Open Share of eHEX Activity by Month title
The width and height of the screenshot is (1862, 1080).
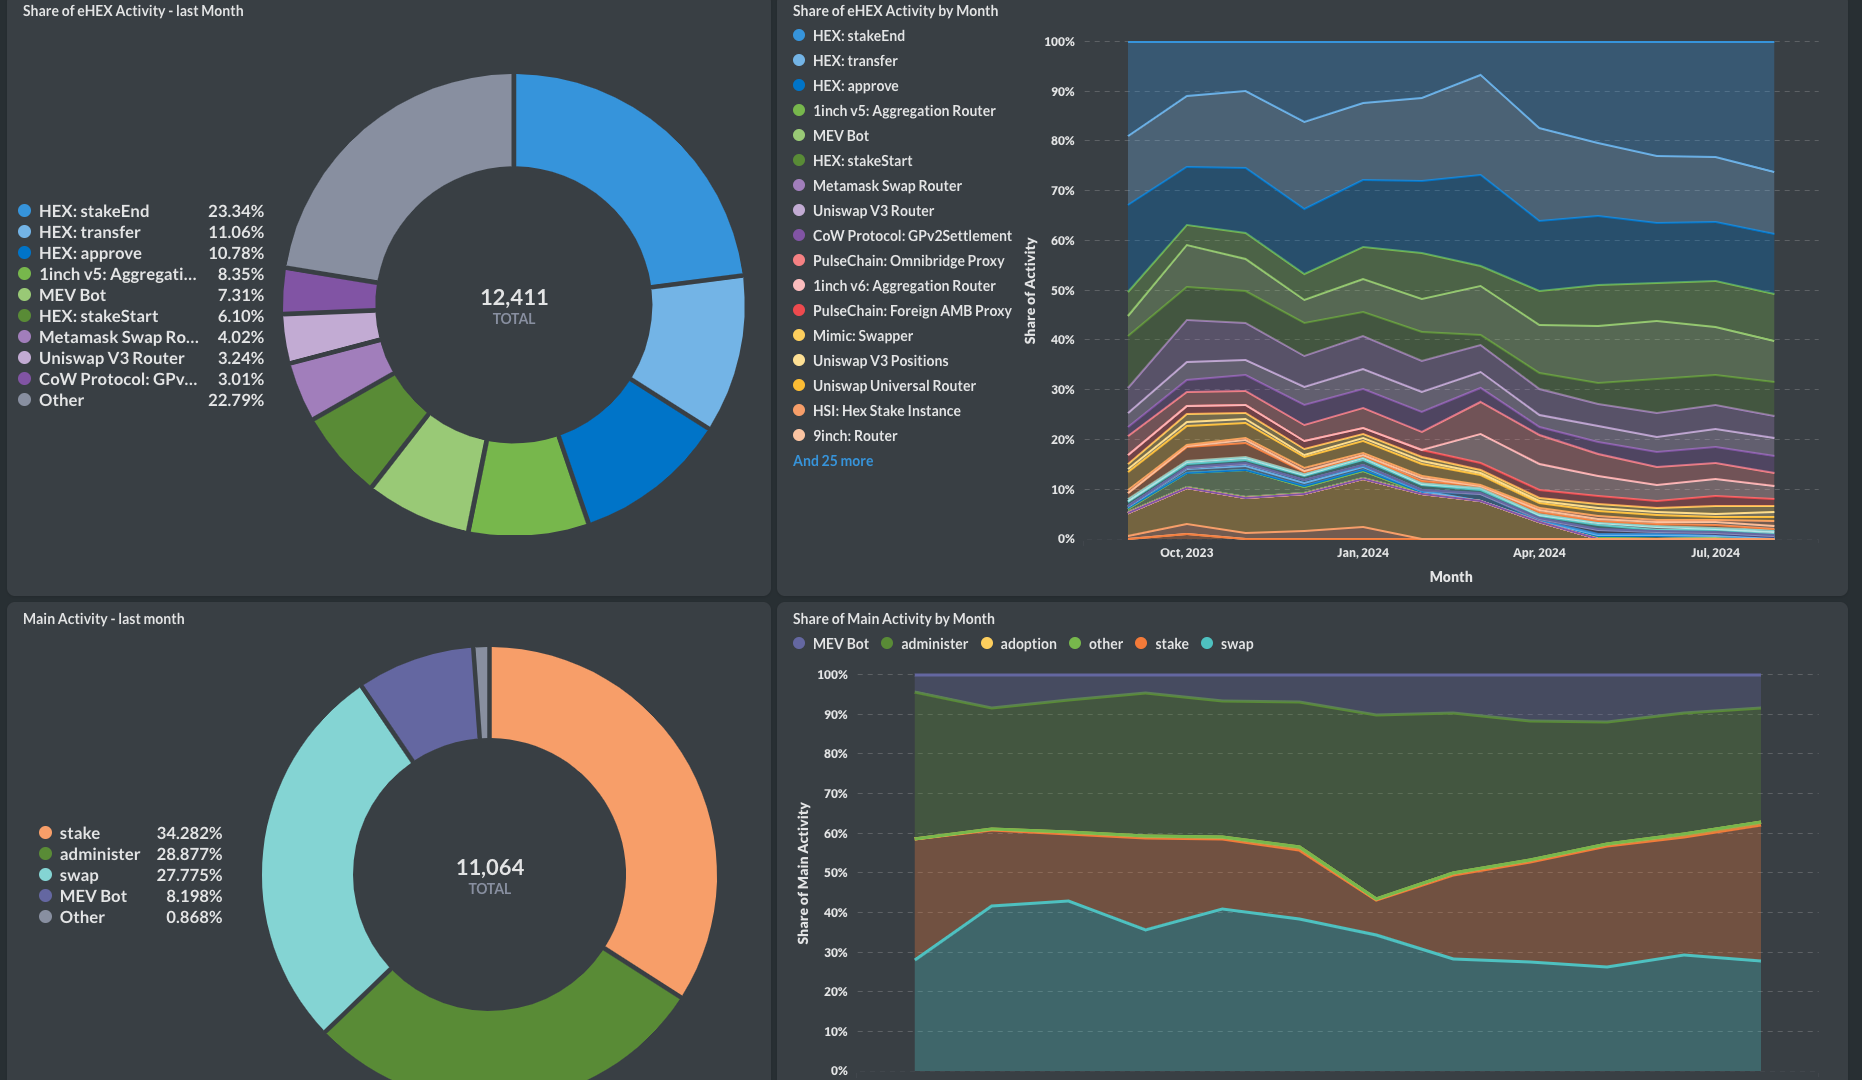[895, 11]
